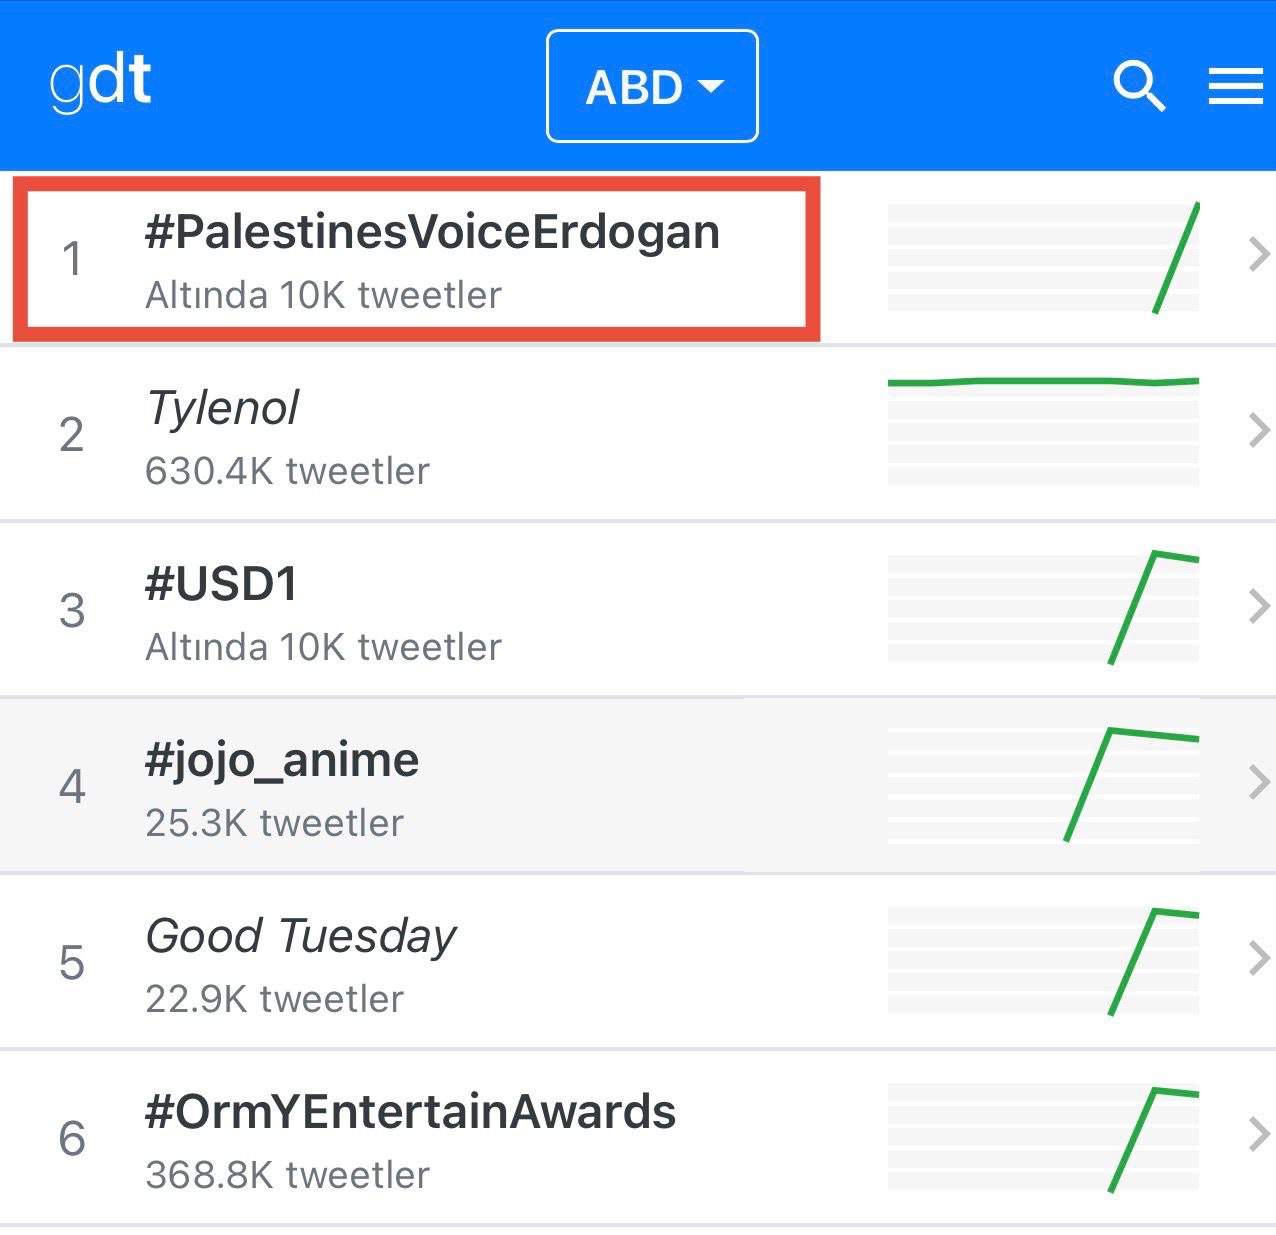Viewport: 1276px width, 1235px height.
Task: Expand the Tylenol row chevron
Action: click(1258, 431)
